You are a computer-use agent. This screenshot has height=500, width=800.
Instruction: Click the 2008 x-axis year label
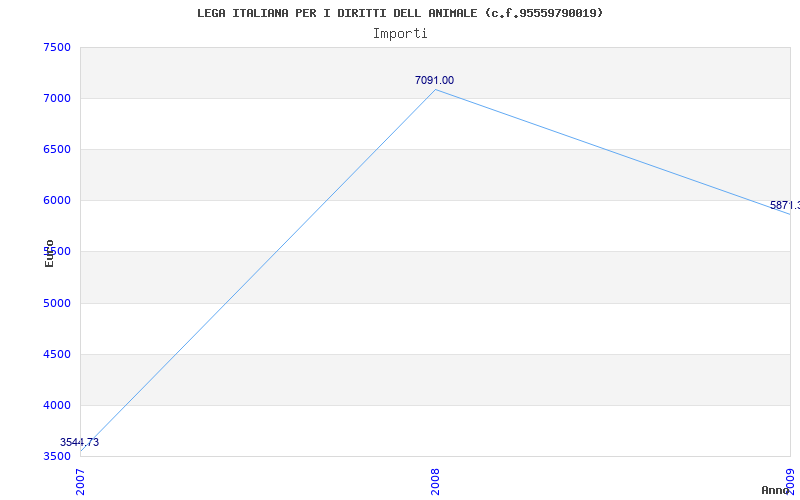point(435,482)
